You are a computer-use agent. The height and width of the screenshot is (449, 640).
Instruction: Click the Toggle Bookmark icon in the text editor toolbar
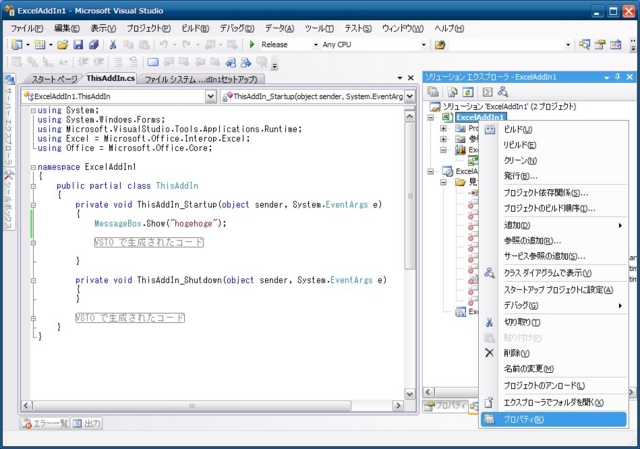pyautogui.click(x=153, y=62)
